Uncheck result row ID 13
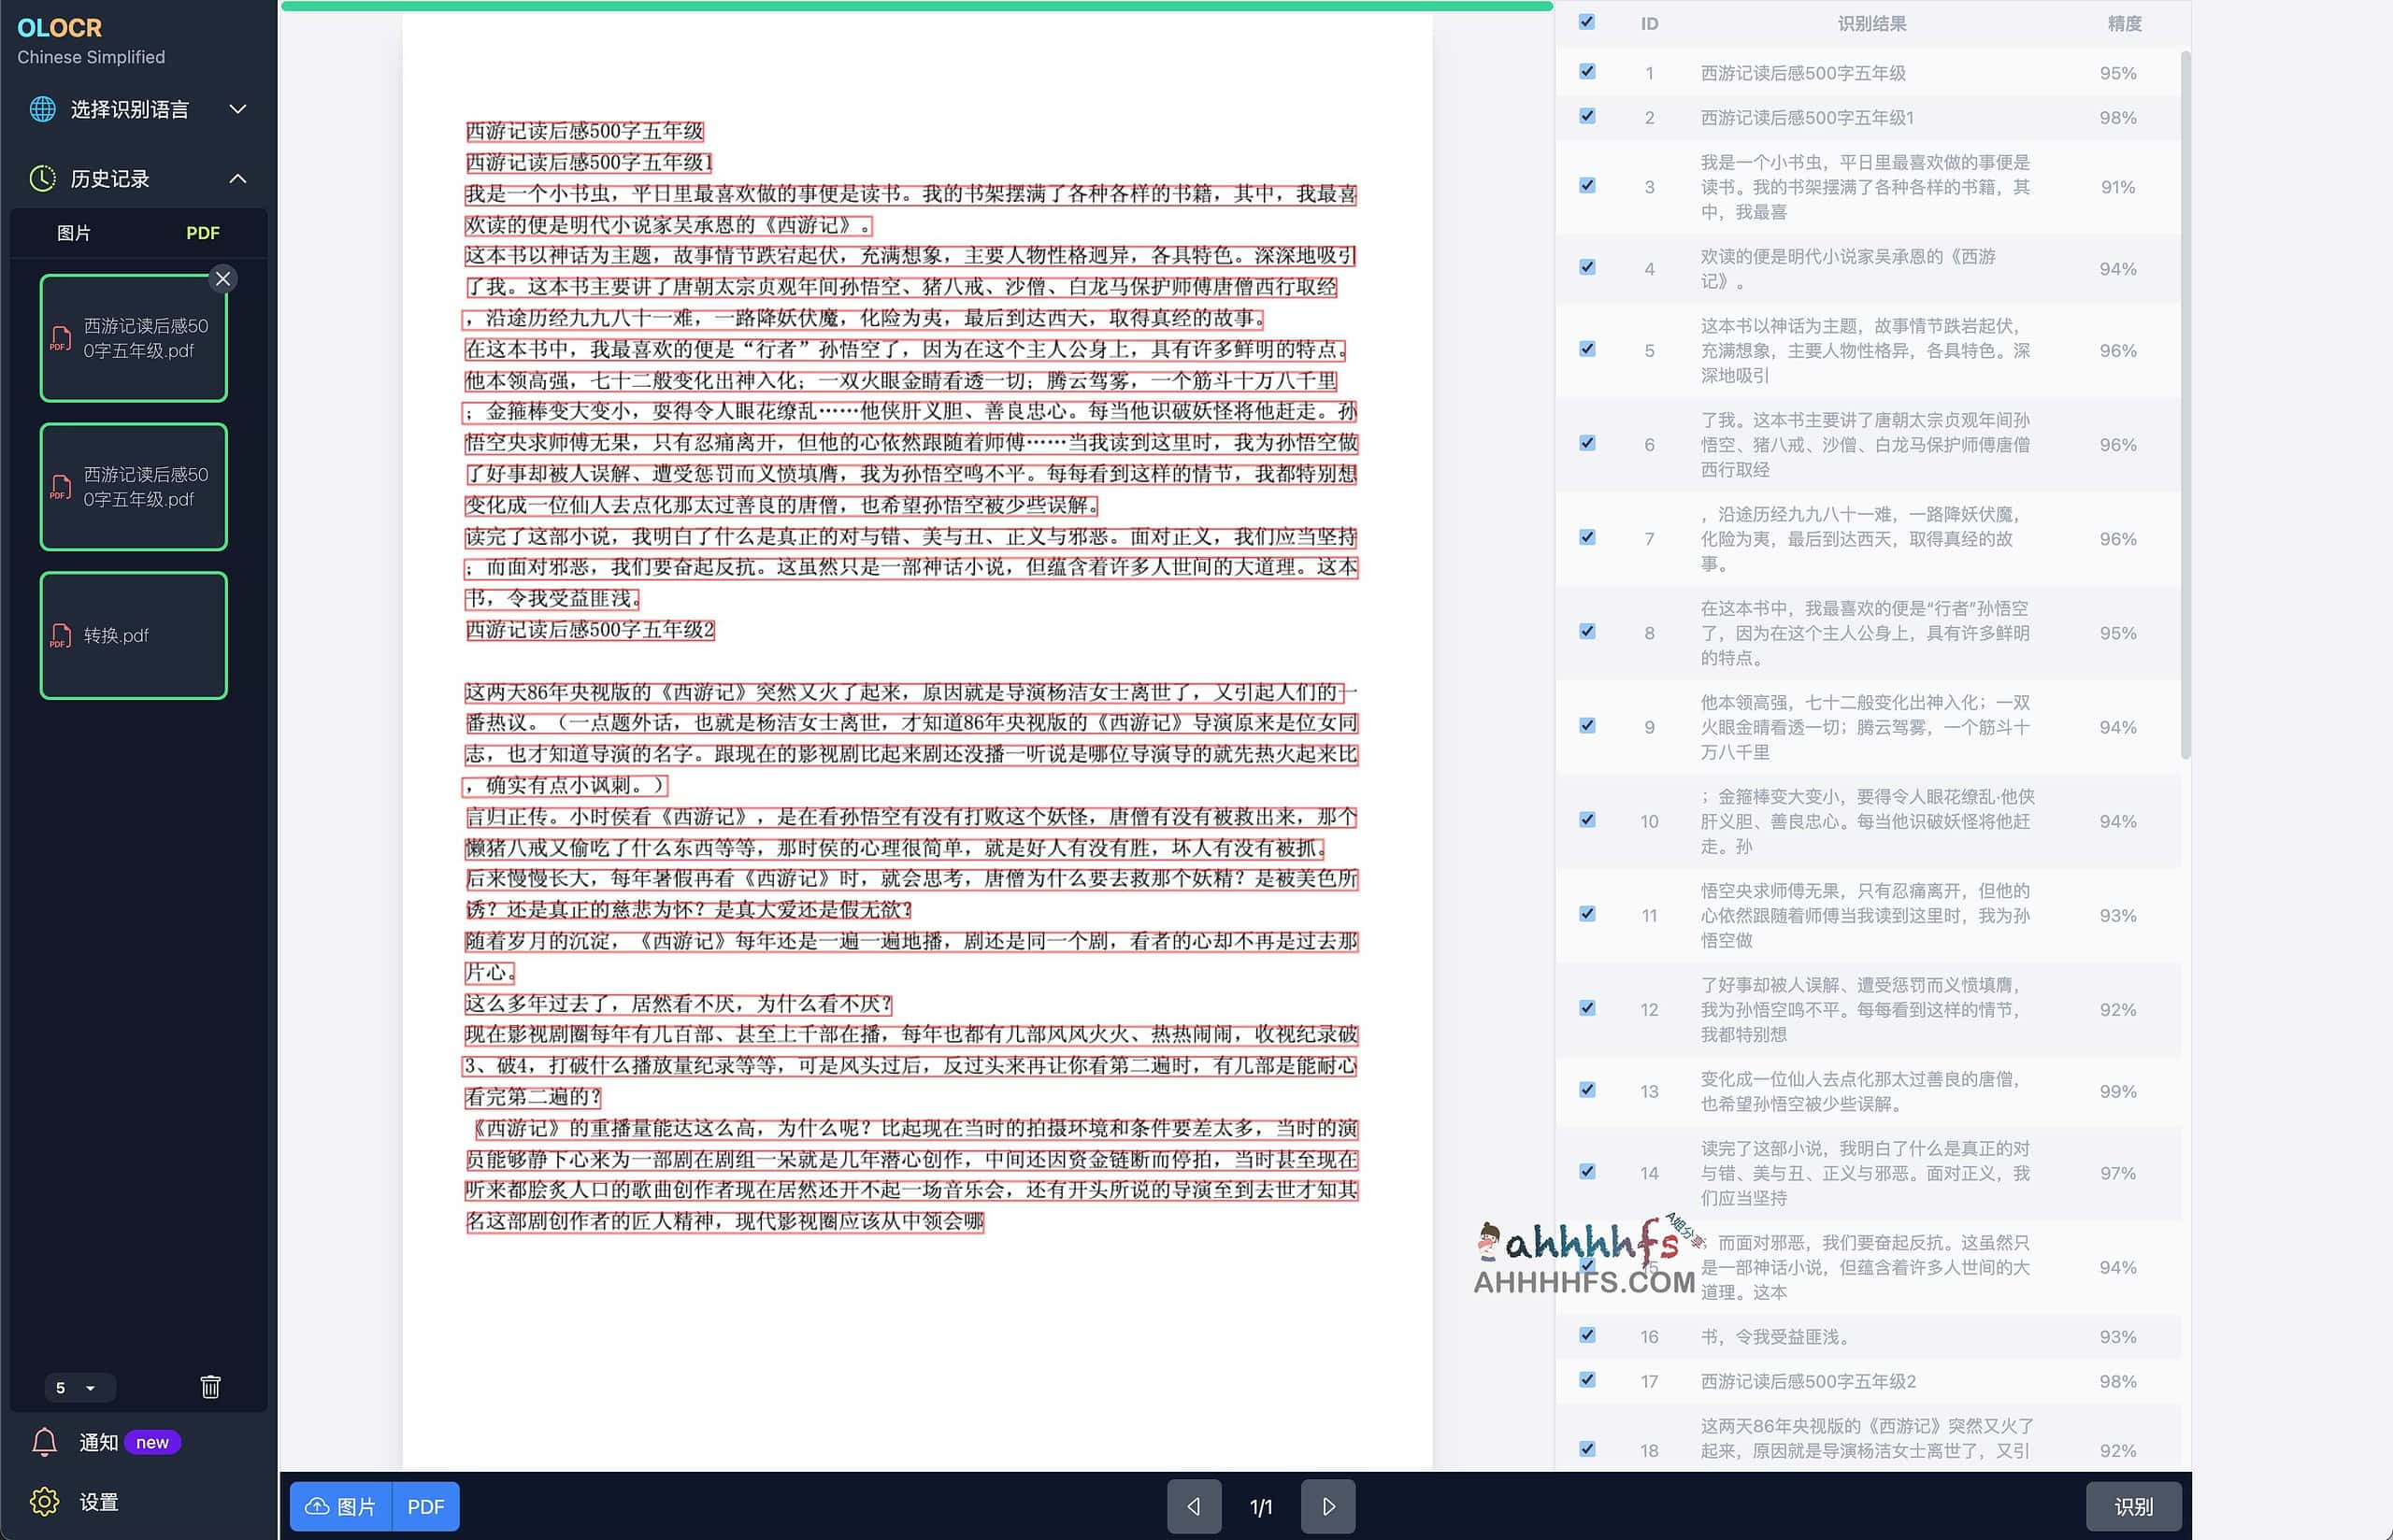 1587,1090
